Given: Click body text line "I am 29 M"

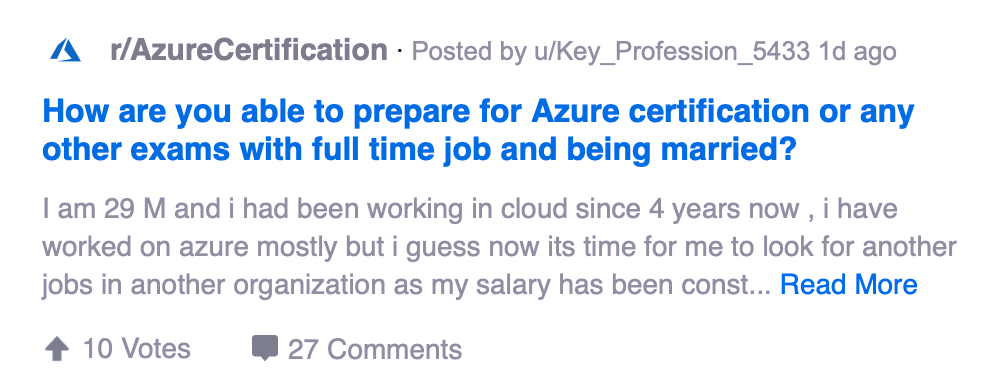Looking at the screenshot, I should (470, 209).
